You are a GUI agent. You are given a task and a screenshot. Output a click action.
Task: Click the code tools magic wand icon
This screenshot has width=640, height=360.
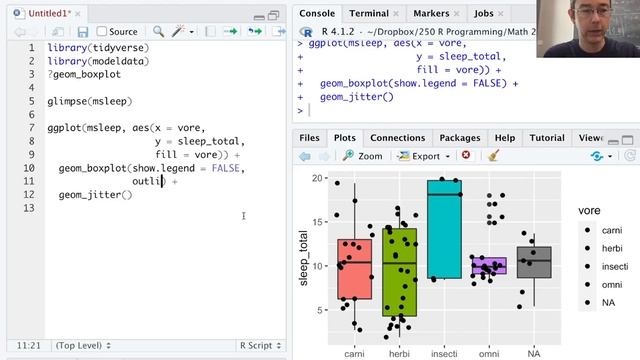coord(178,31)
